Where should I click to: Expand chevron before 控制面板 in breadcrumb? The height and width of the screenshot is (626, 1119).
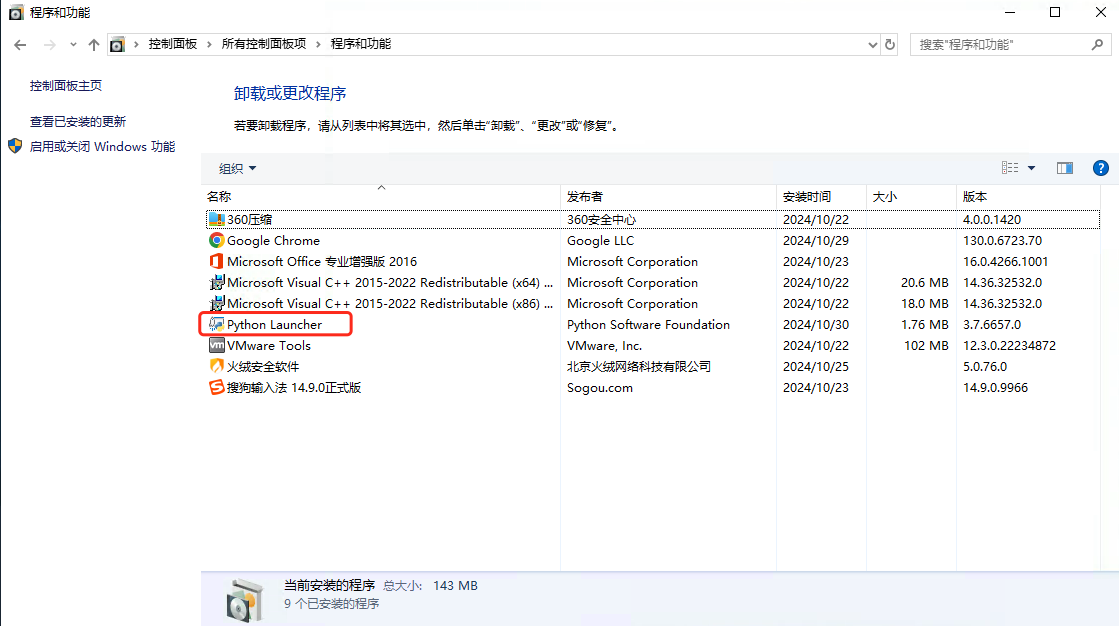click(x=136, y=44)
